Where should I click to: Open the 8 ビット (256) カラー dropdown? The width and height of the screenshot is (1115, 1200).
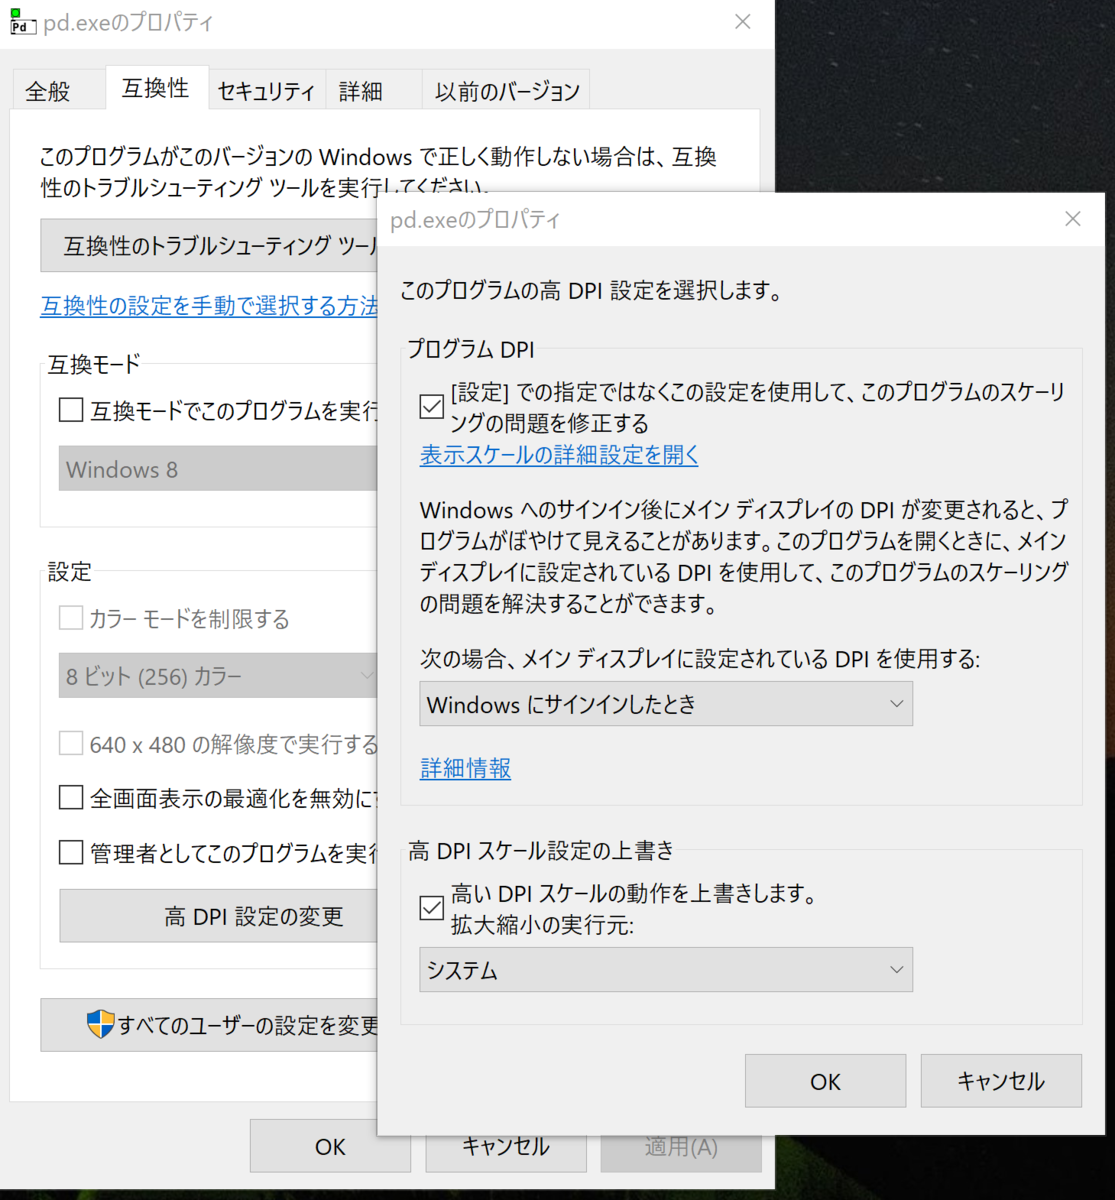tap(218, 676)
